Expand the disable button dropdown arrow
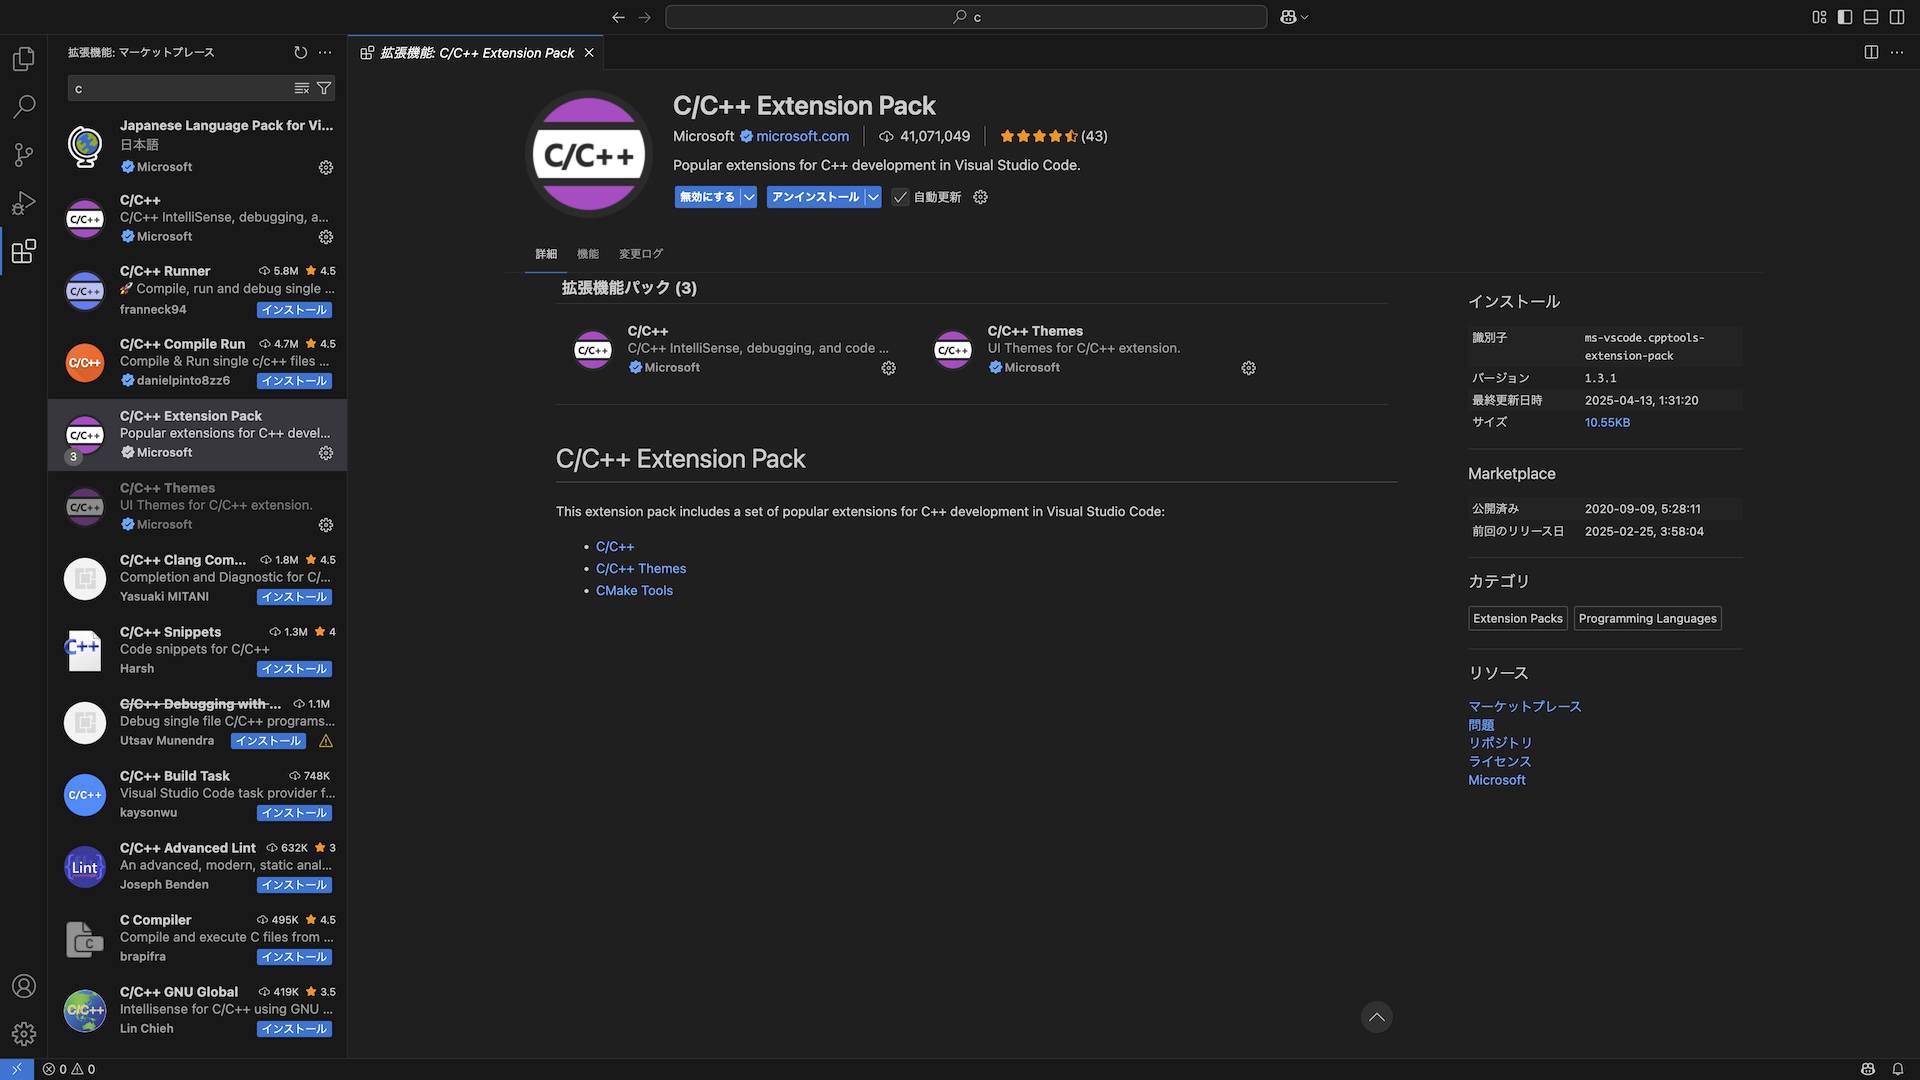Screen dimensions: 1920x1080 click(748, 197)
